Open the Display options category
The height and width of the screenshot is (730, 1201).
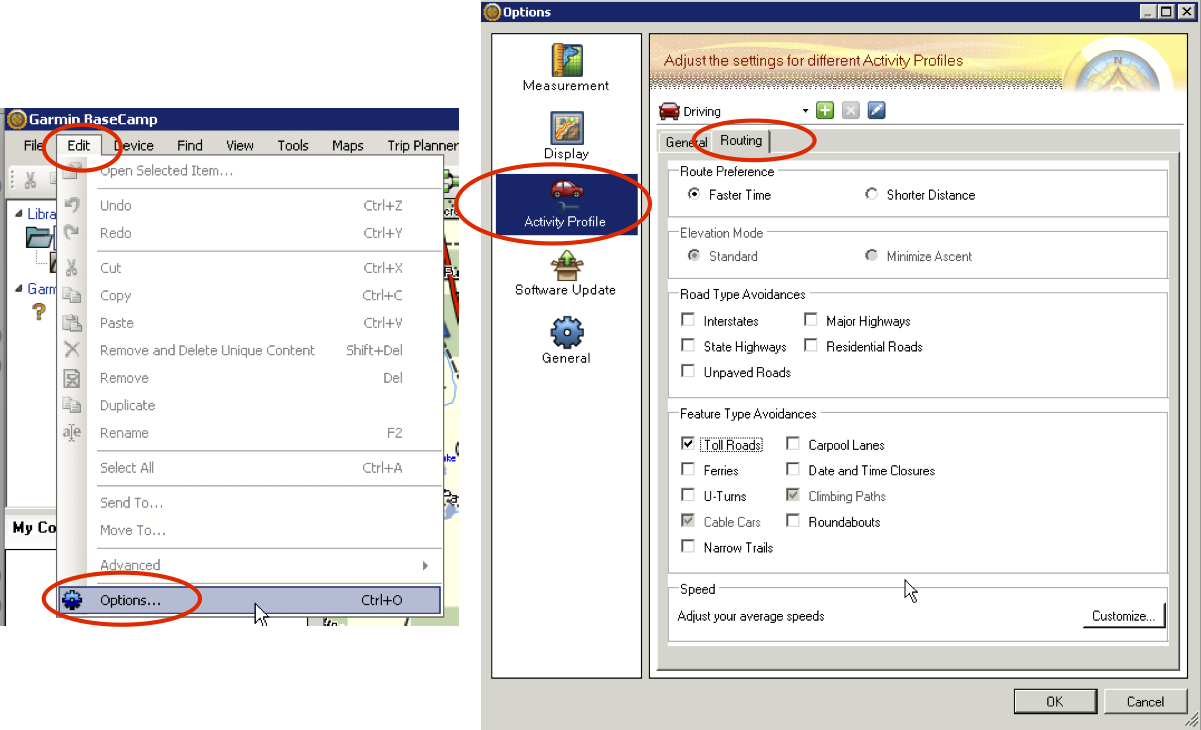click(x=566, y=136)
